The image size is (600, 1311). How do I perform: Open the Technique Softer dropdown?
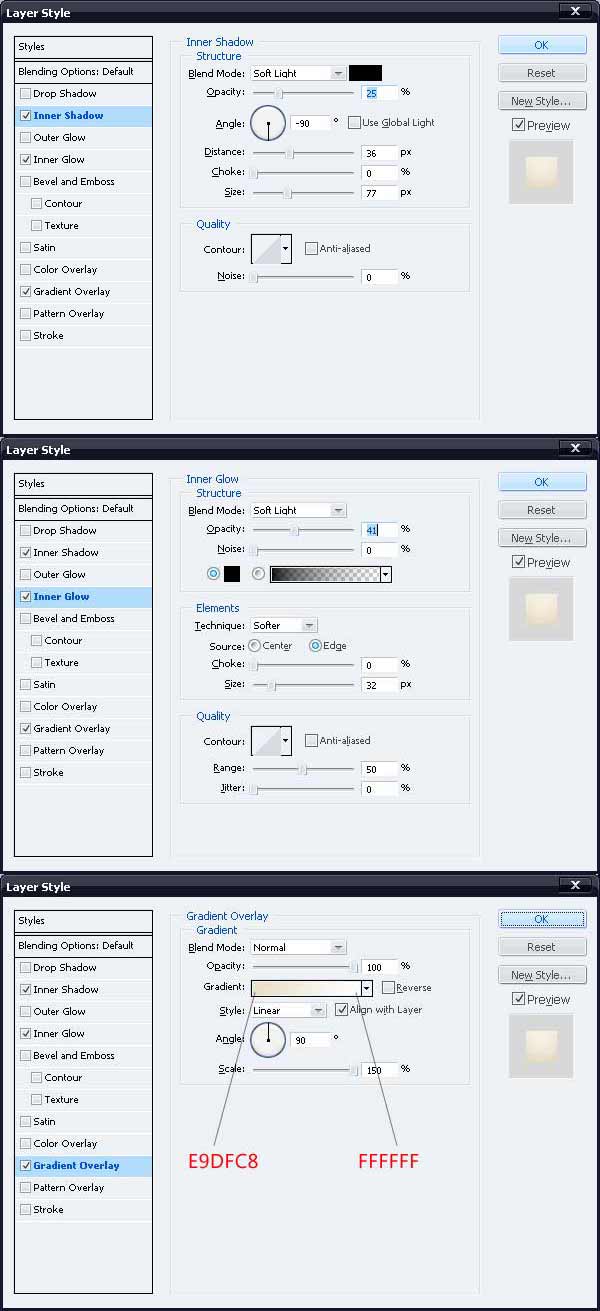click(283, 626)
